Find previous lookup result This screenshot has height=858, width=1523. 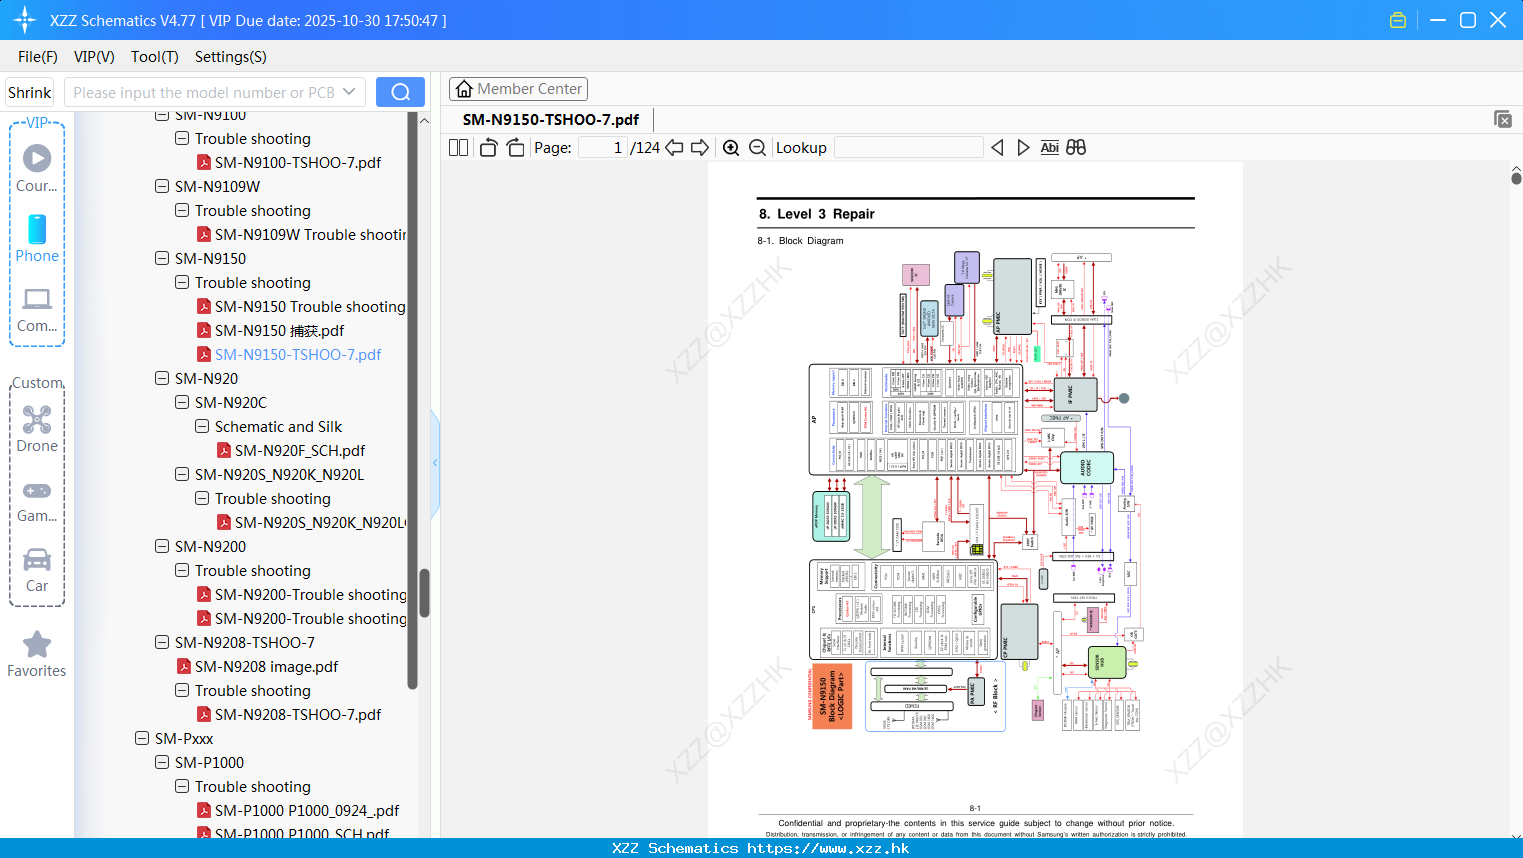click(x=997, y=148)
